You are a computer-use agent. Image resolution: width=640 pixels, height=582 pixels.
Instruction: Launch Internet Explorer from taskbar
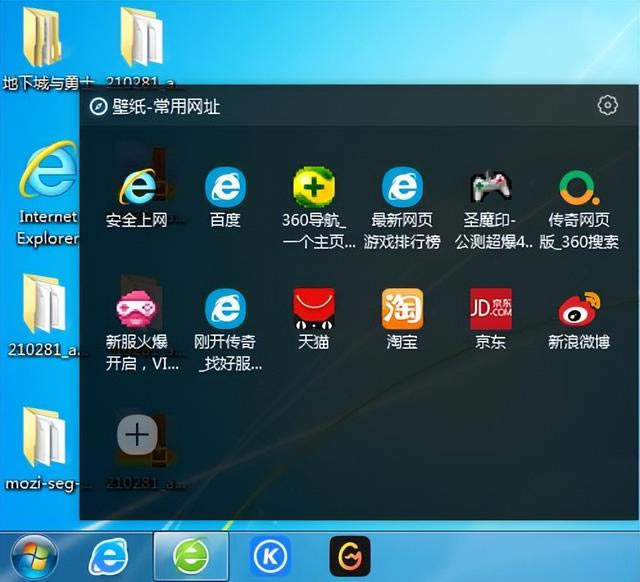point(109,557)
